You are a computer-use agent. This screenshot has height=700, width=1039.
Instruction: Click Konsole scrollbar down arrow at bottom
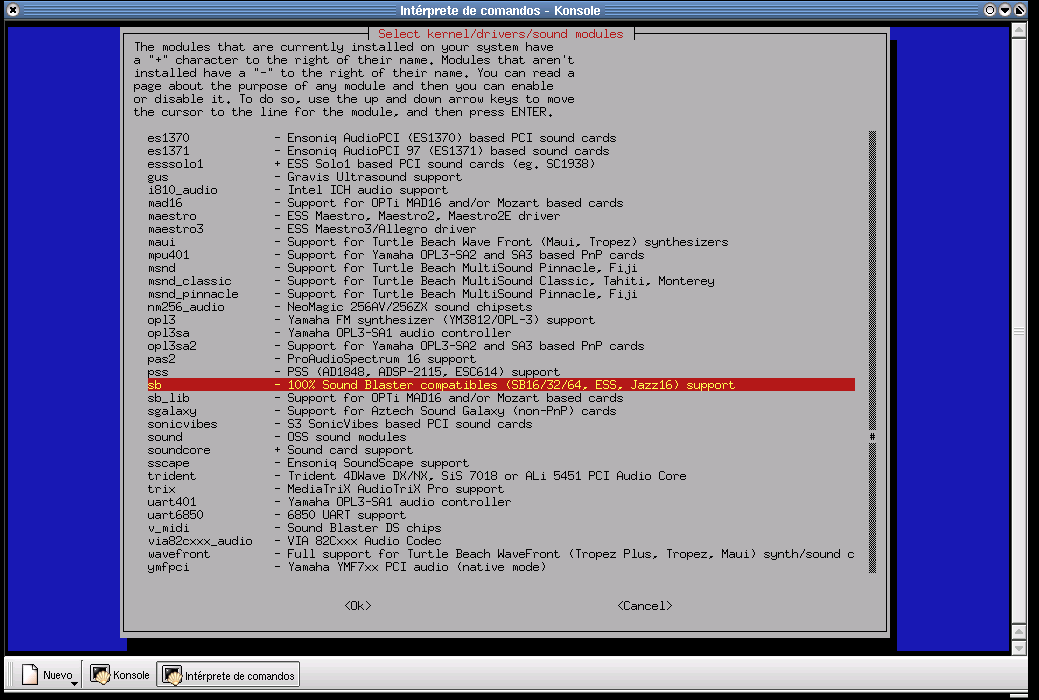[1019, 648]
